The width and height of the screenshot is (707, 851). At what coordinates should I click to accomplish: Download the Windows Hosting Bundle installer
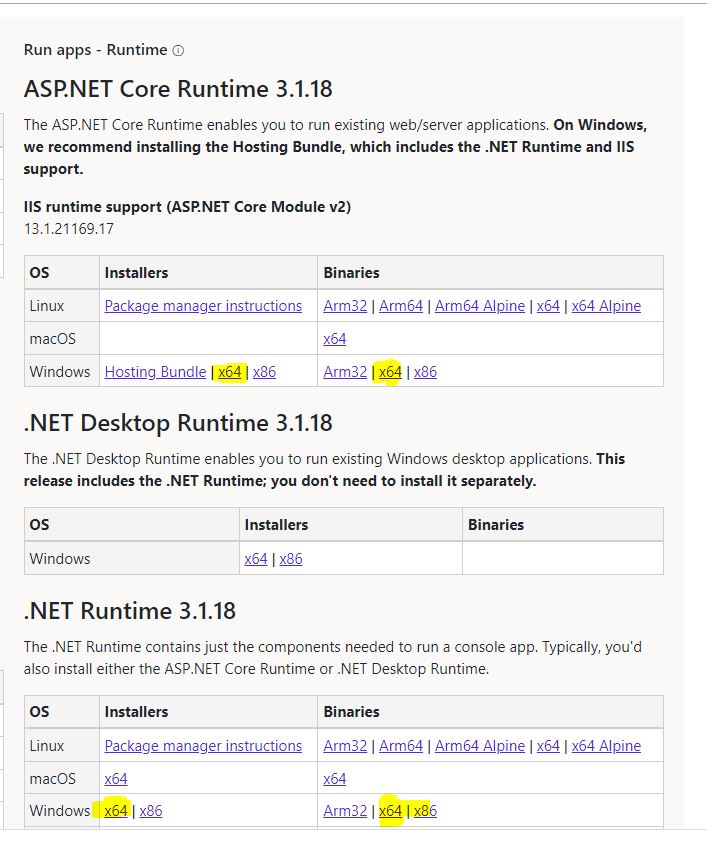coord(155,372)
